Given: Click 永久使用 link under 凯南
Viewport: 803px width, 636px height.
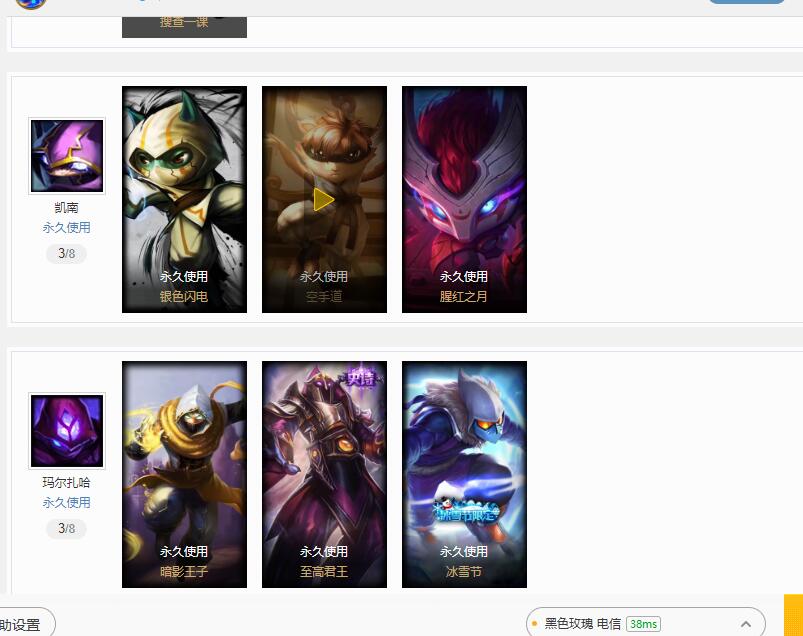Looking at the screenshot, I should [67, 228].
